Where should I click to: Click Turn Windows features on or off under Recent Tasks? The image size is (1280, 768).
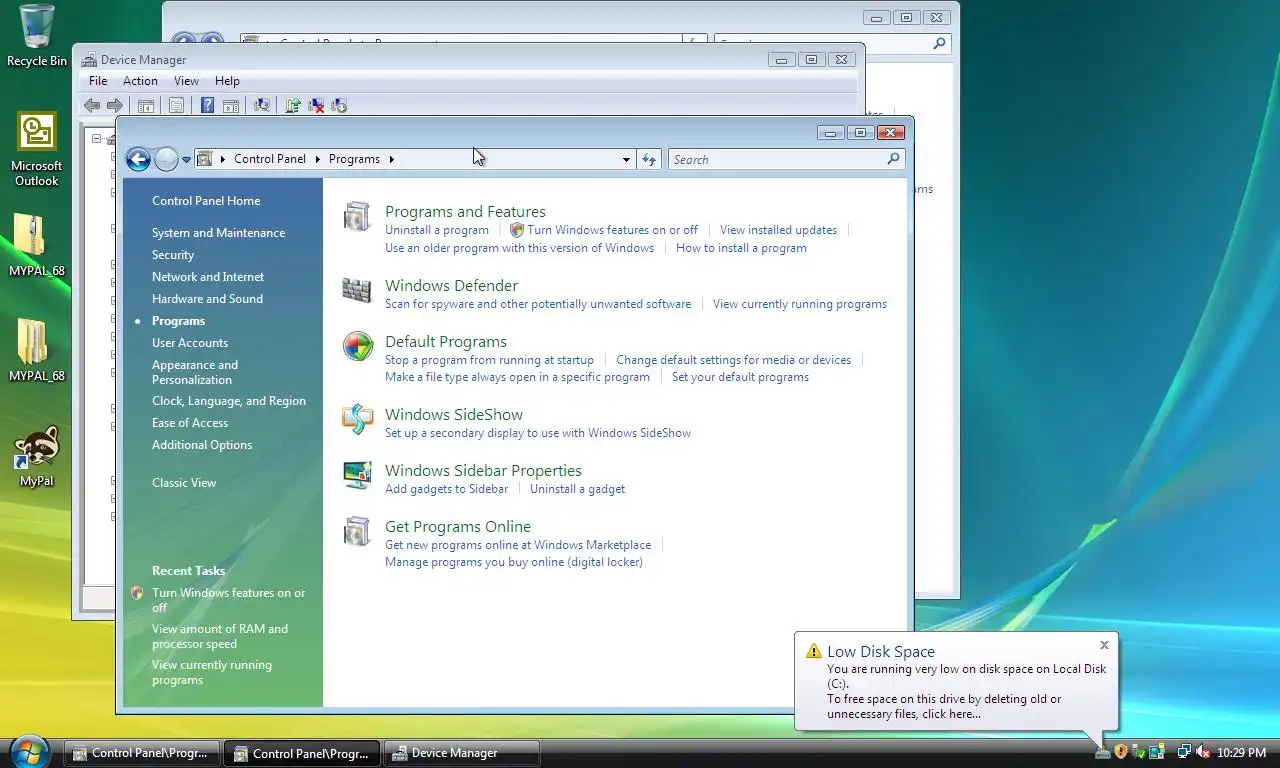click(228, 600)
